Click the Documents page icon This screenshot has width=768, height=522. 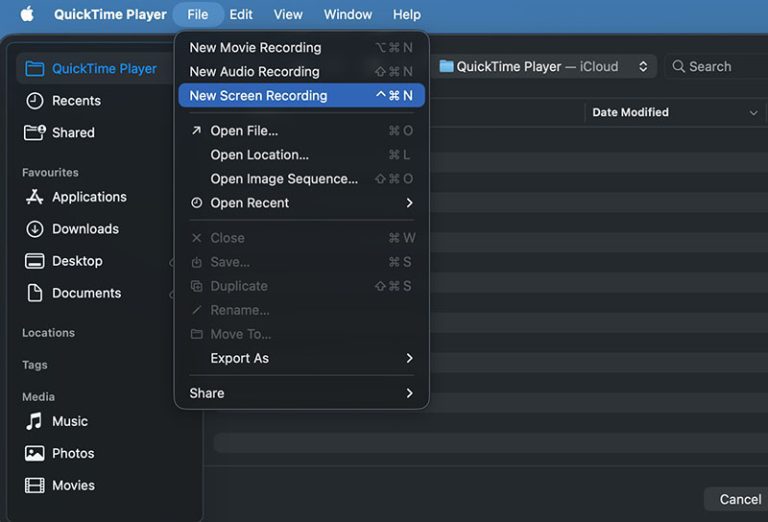35,293
